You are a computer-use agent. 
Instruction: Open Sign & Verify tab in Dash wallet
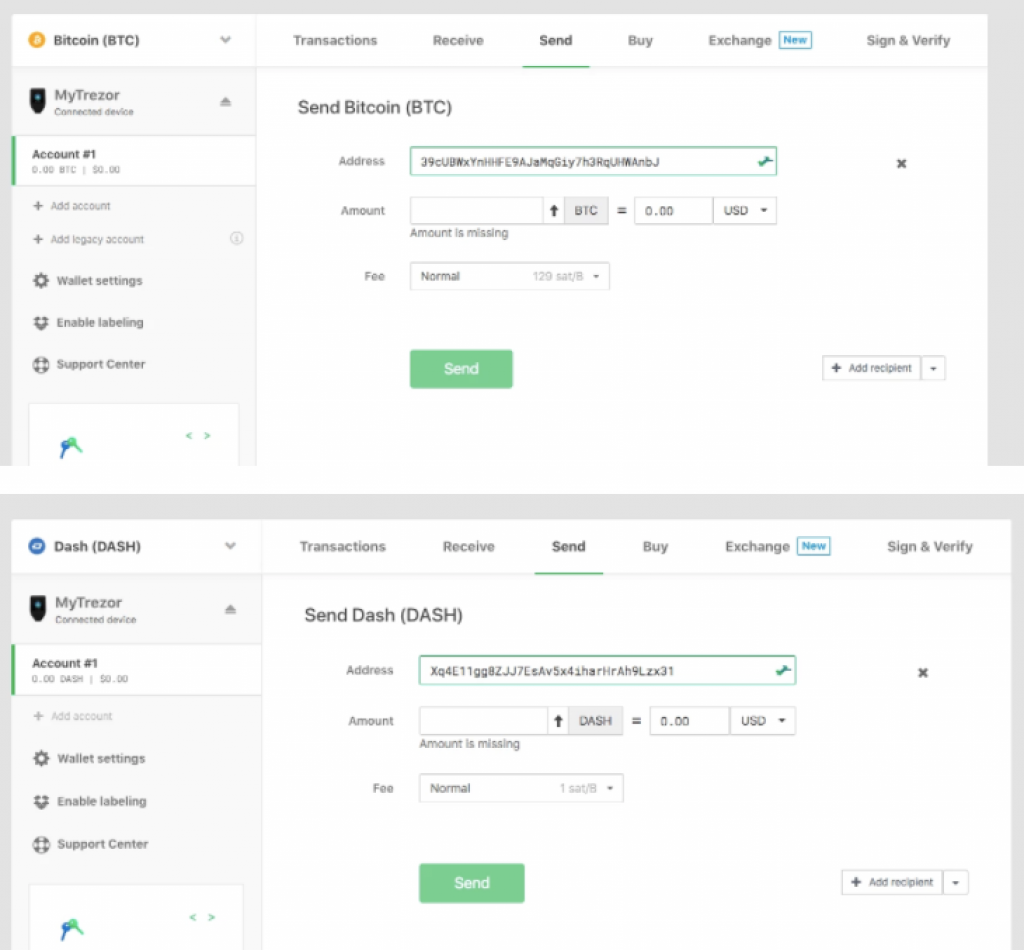(x=929, y=546)
